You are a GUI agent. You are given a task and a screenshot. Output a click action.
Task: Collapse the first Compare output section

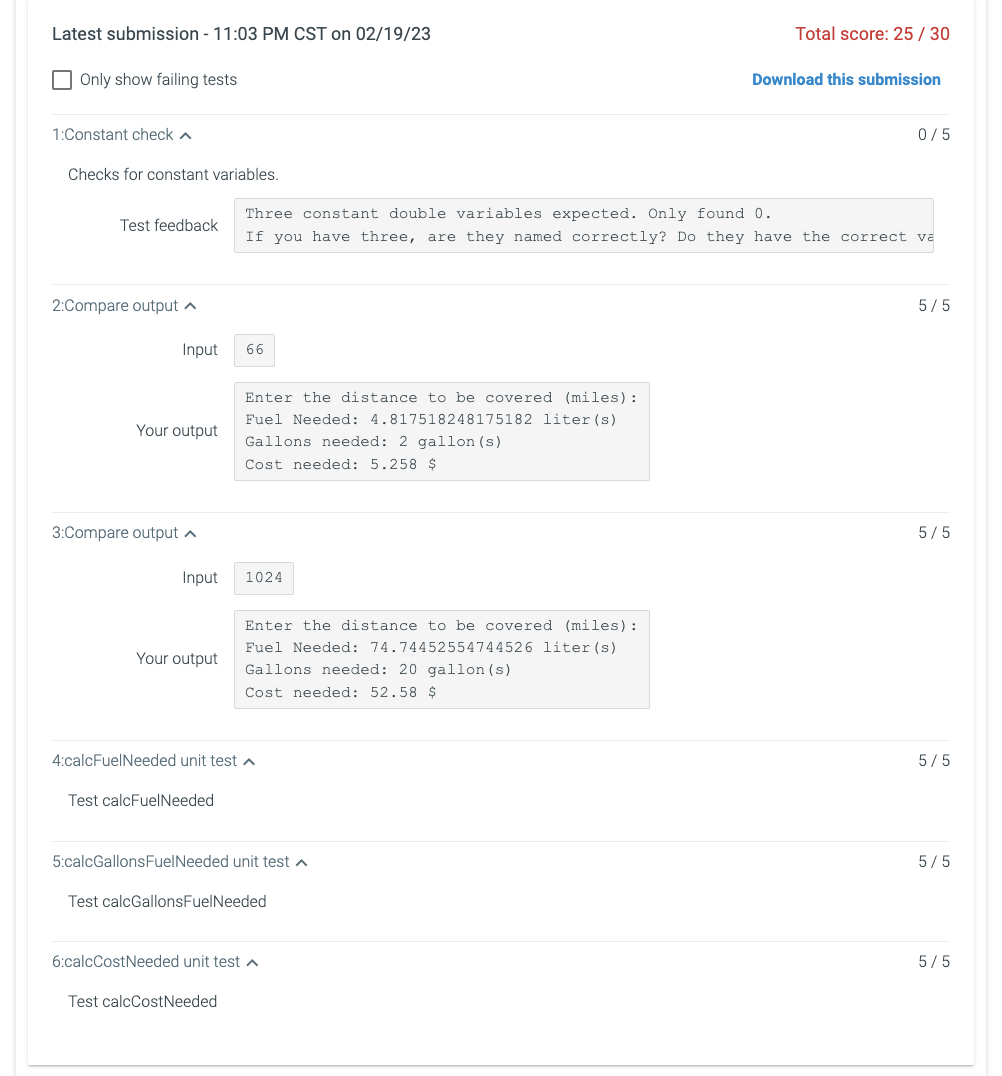[190, 306]
